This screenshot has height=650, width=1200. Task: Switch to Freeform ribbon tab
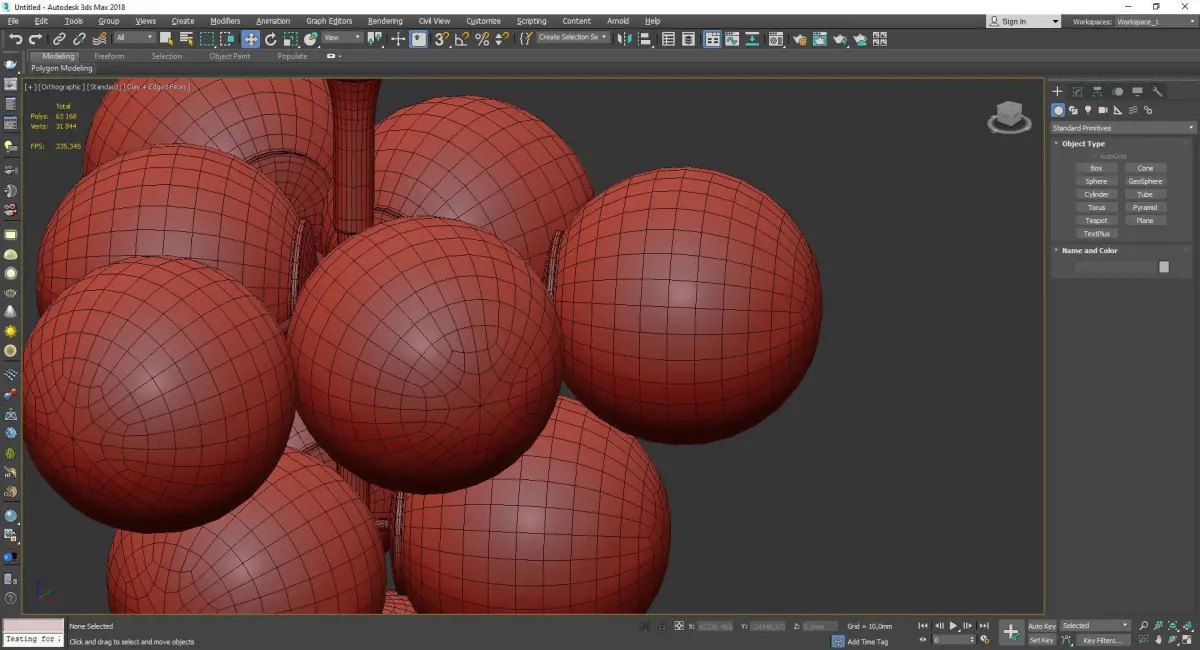109,57
